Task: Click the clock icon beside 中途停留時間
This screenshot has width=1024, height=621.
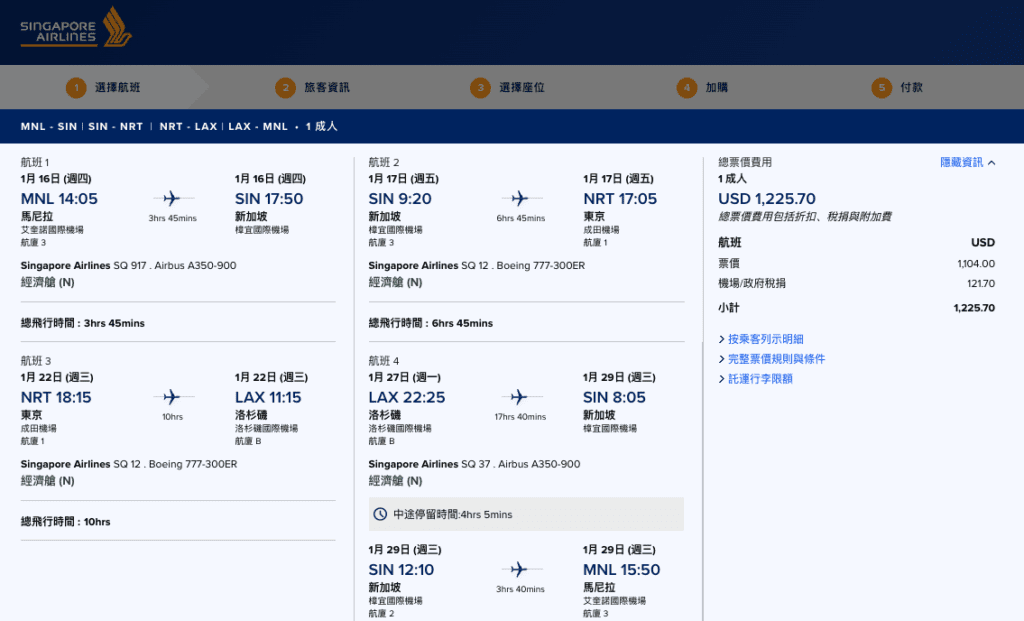Action: point(380,514)
